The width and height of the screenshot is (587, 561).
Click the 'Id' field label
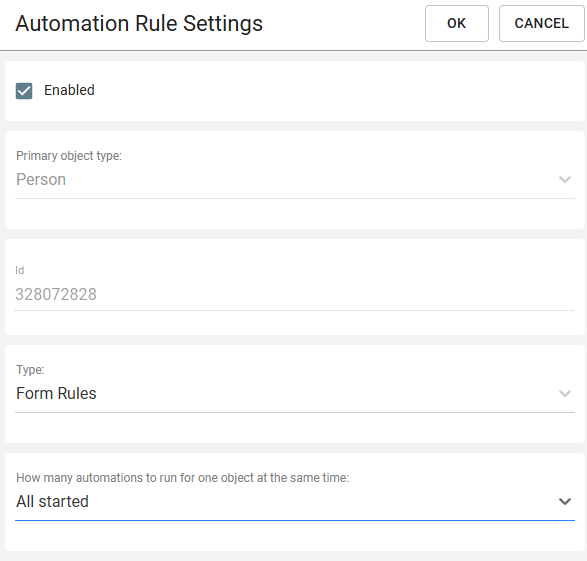click(19, 270)
